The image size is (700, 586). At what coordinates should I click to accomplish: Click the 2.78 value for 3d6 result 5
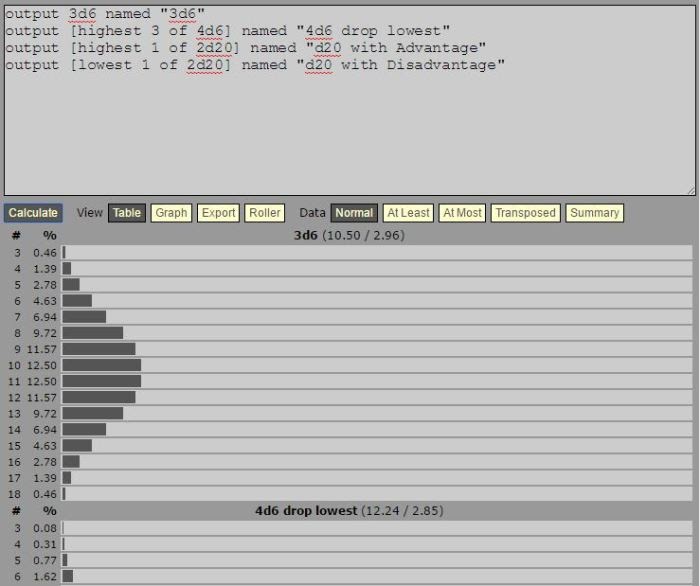45,285
